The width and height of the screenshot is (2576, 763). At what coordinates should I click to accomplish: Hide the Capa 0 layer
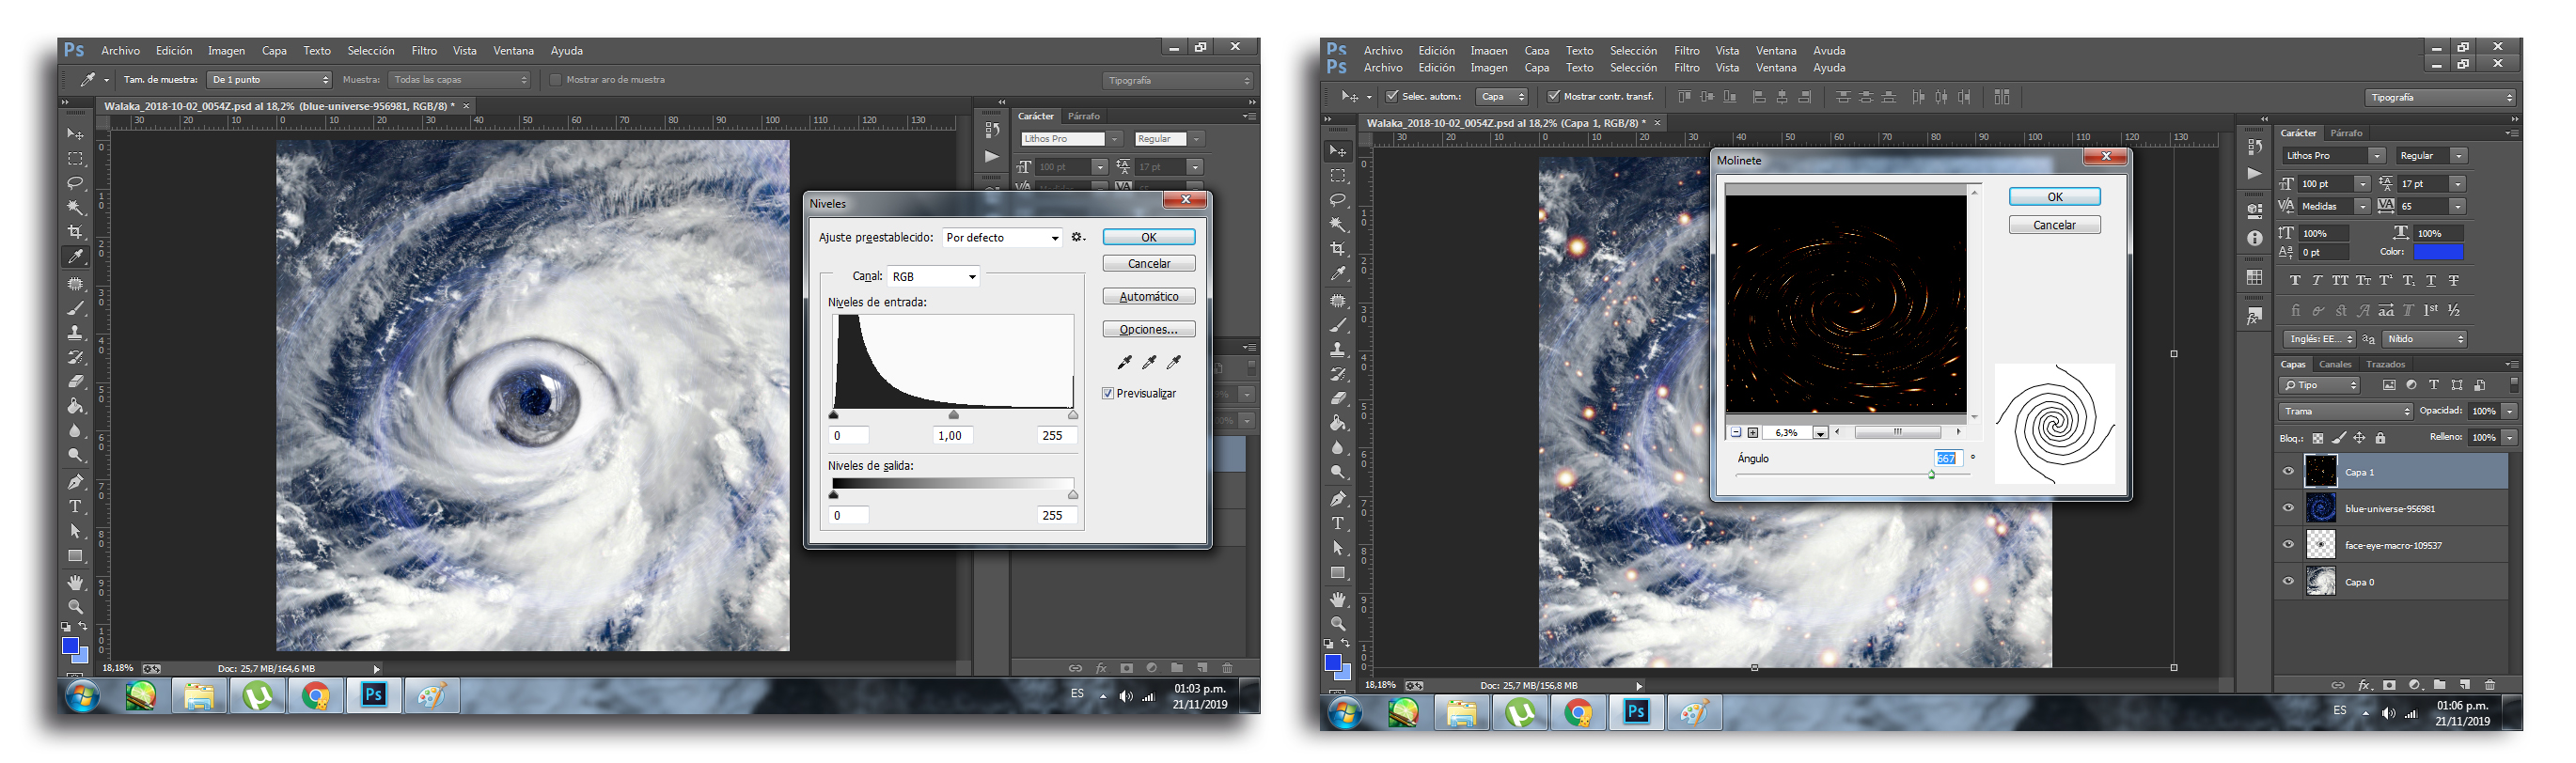[2288, 581]
